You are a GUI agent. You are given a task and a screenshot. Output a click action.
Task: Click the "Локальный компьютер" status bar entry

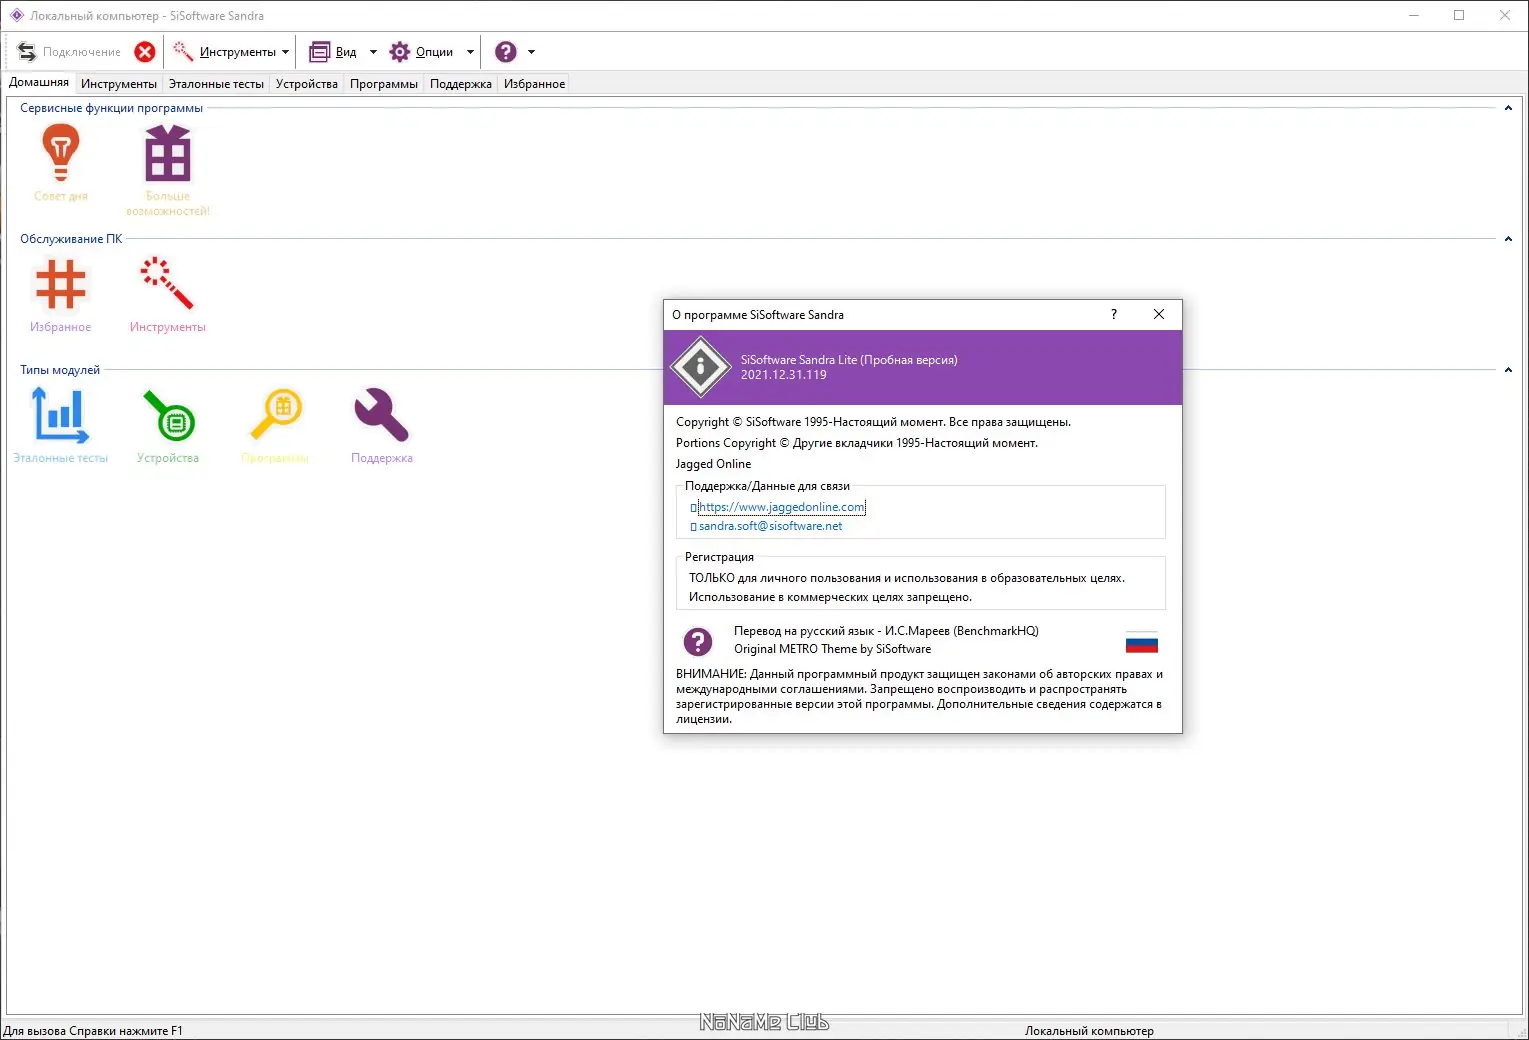click(1089, 1031)
